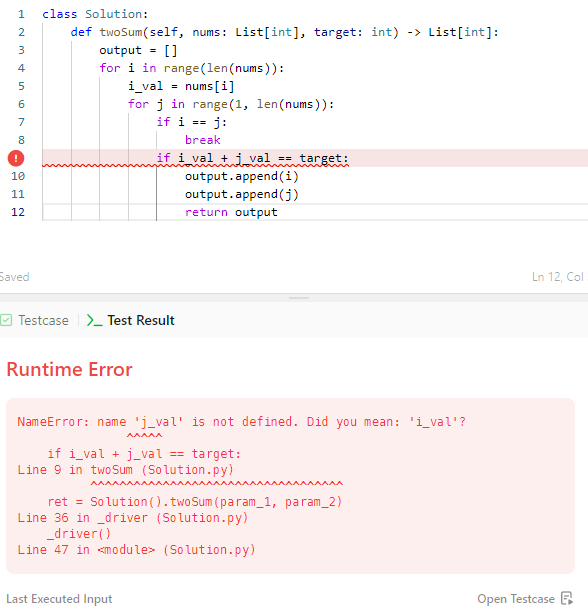The image size is (588, 607).
Task: Click the Ln 12, Col status indicator
Action: pyautogui.click(x=559, y=277)
